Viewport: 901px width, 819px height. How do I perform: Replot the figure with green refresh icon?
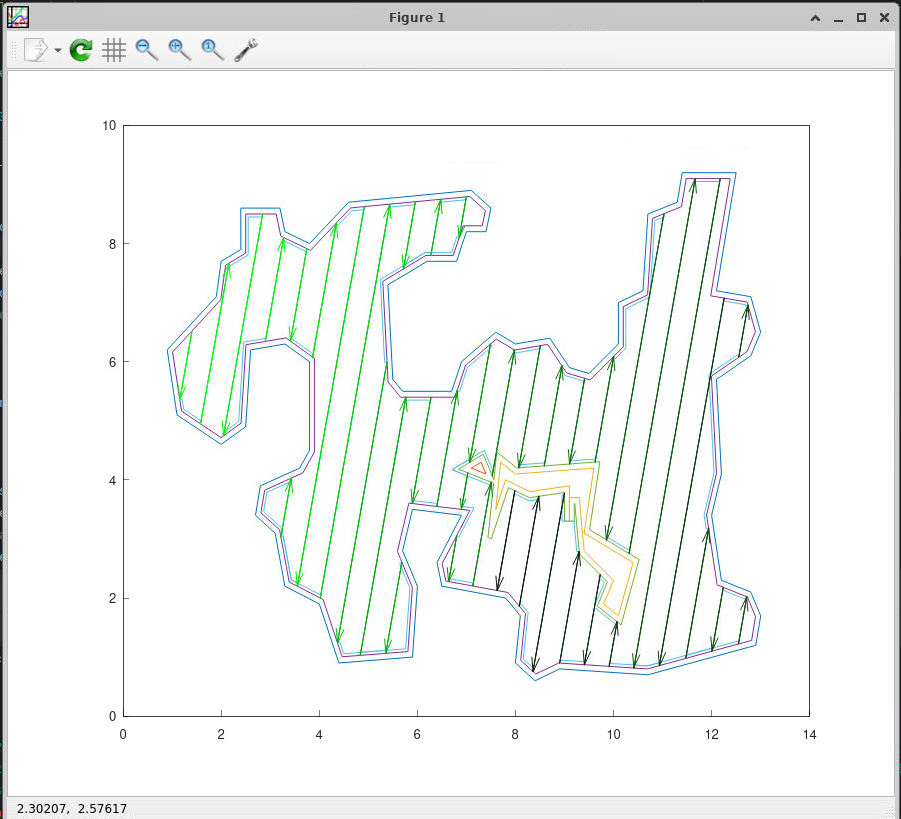pos(81,50)
